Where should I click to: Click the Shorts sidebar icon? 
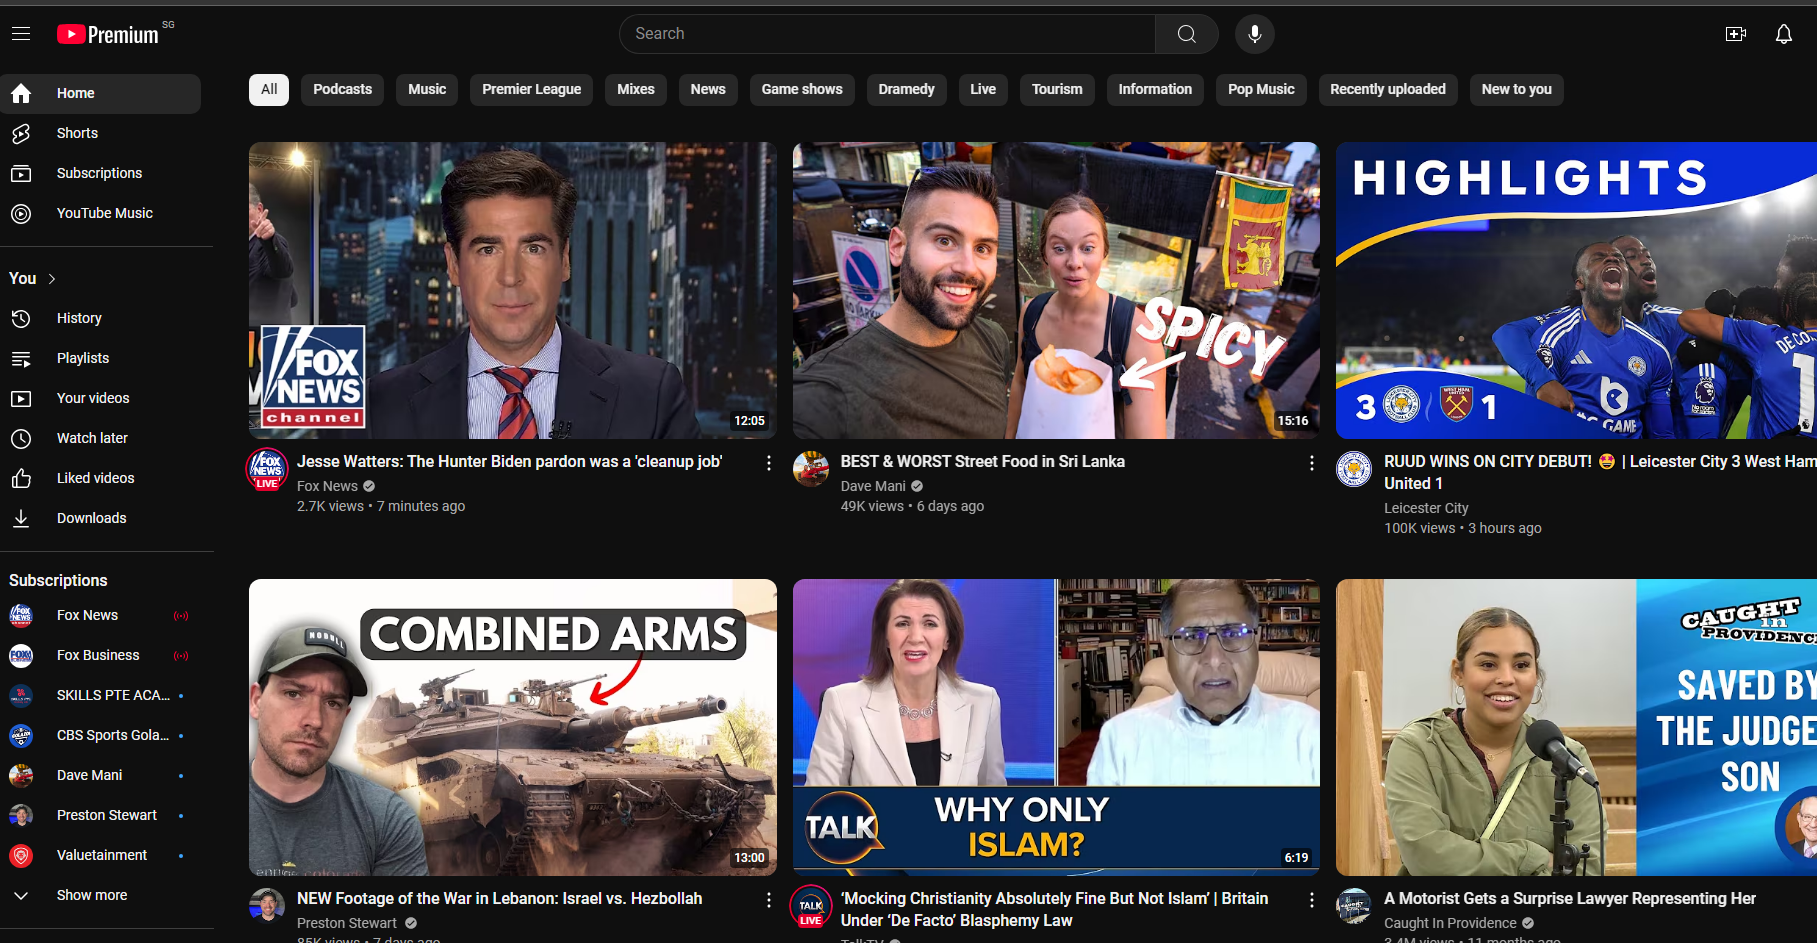21,133
